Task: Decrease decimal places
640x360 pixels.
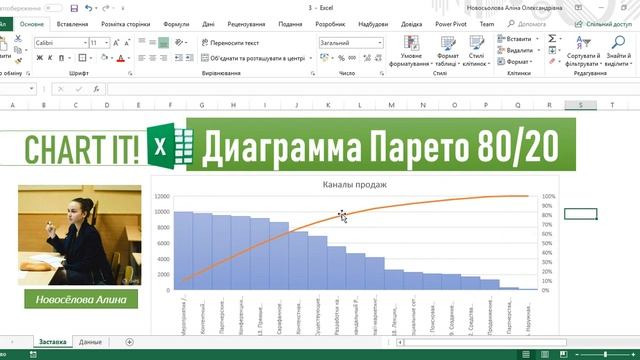Action: coord(378,58)
